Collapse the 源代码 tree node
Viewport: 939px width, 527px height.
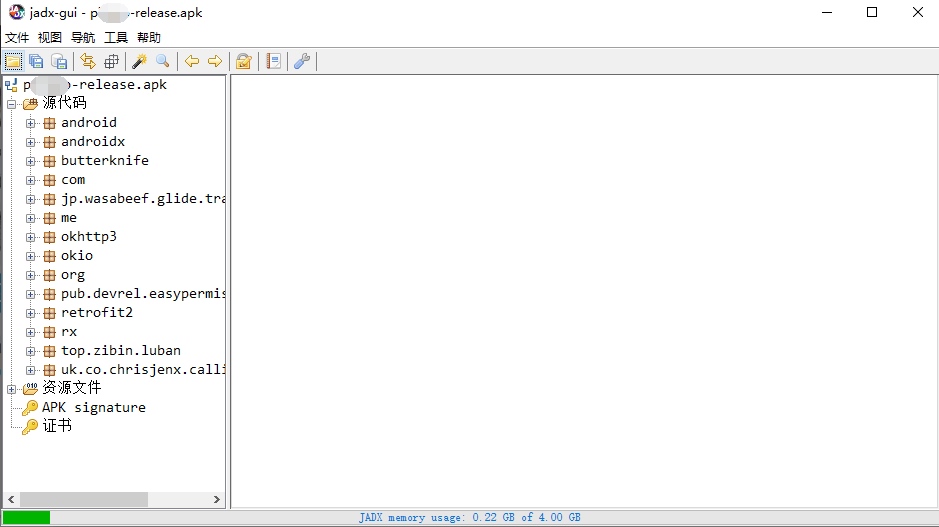[11, 104]
